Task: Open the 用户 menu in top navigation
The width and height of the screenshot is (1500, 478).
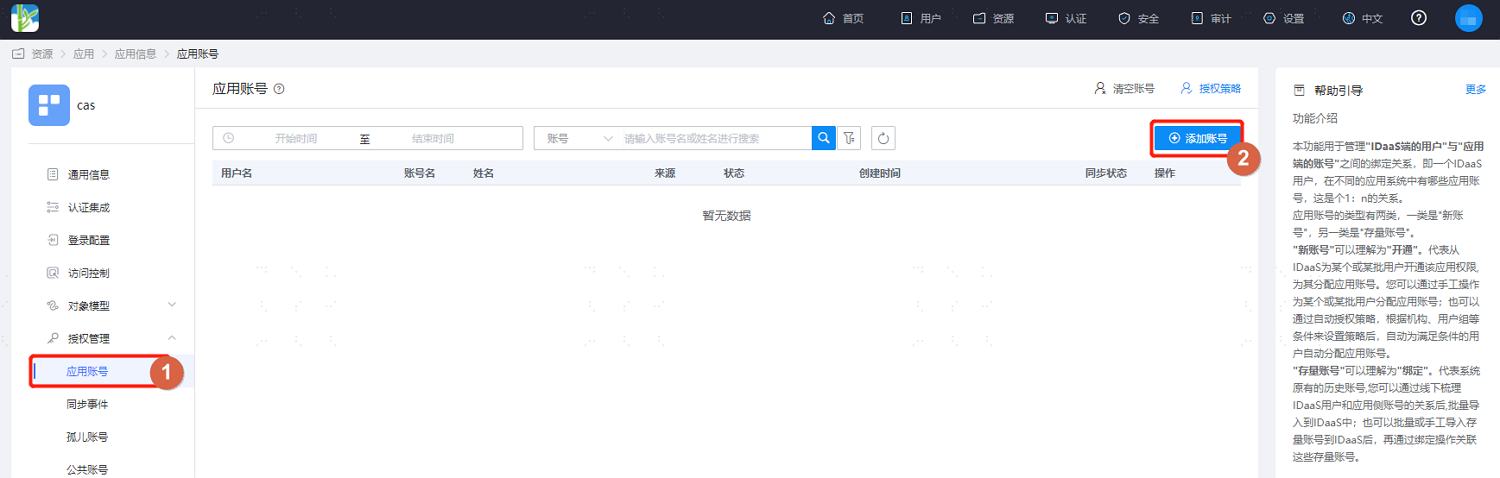Action: pos(921,19)
